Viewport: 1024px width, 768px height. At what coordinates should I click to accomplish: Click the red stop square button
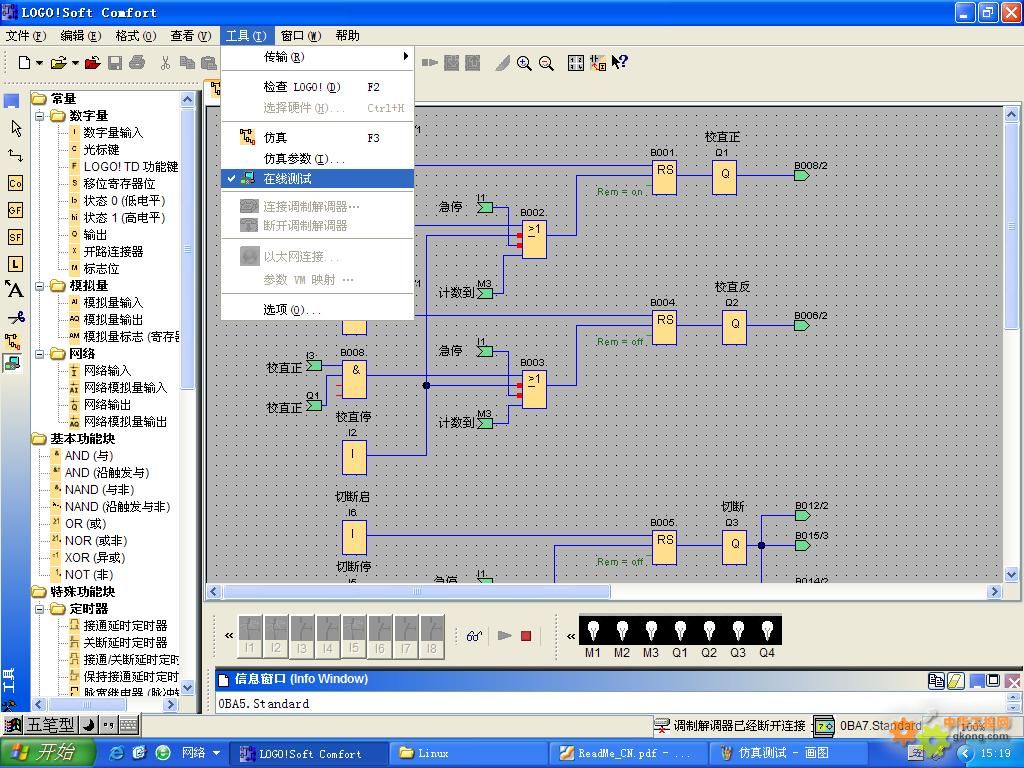coord(526,635)
